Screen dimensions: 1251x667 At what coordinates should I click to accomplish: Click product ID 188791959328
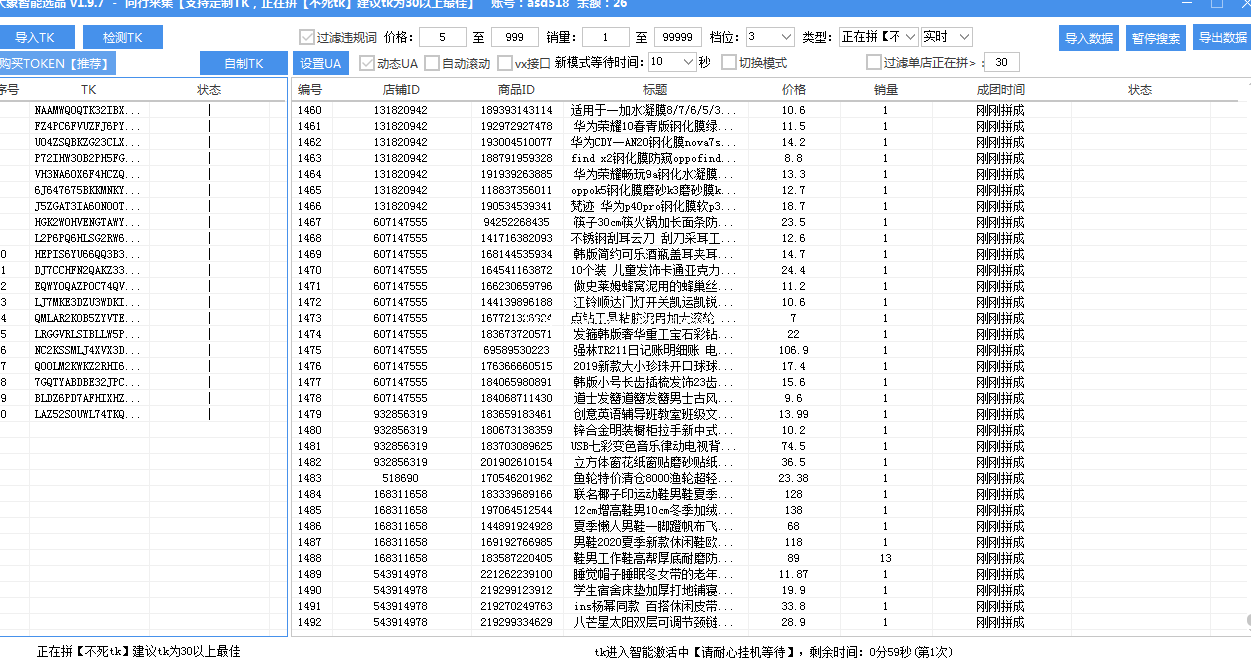[516, 158]
